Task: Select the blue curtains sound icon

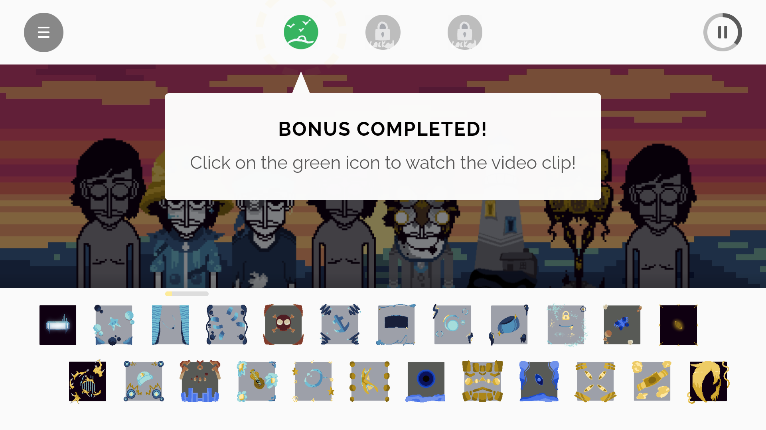Action: (170, 325)
